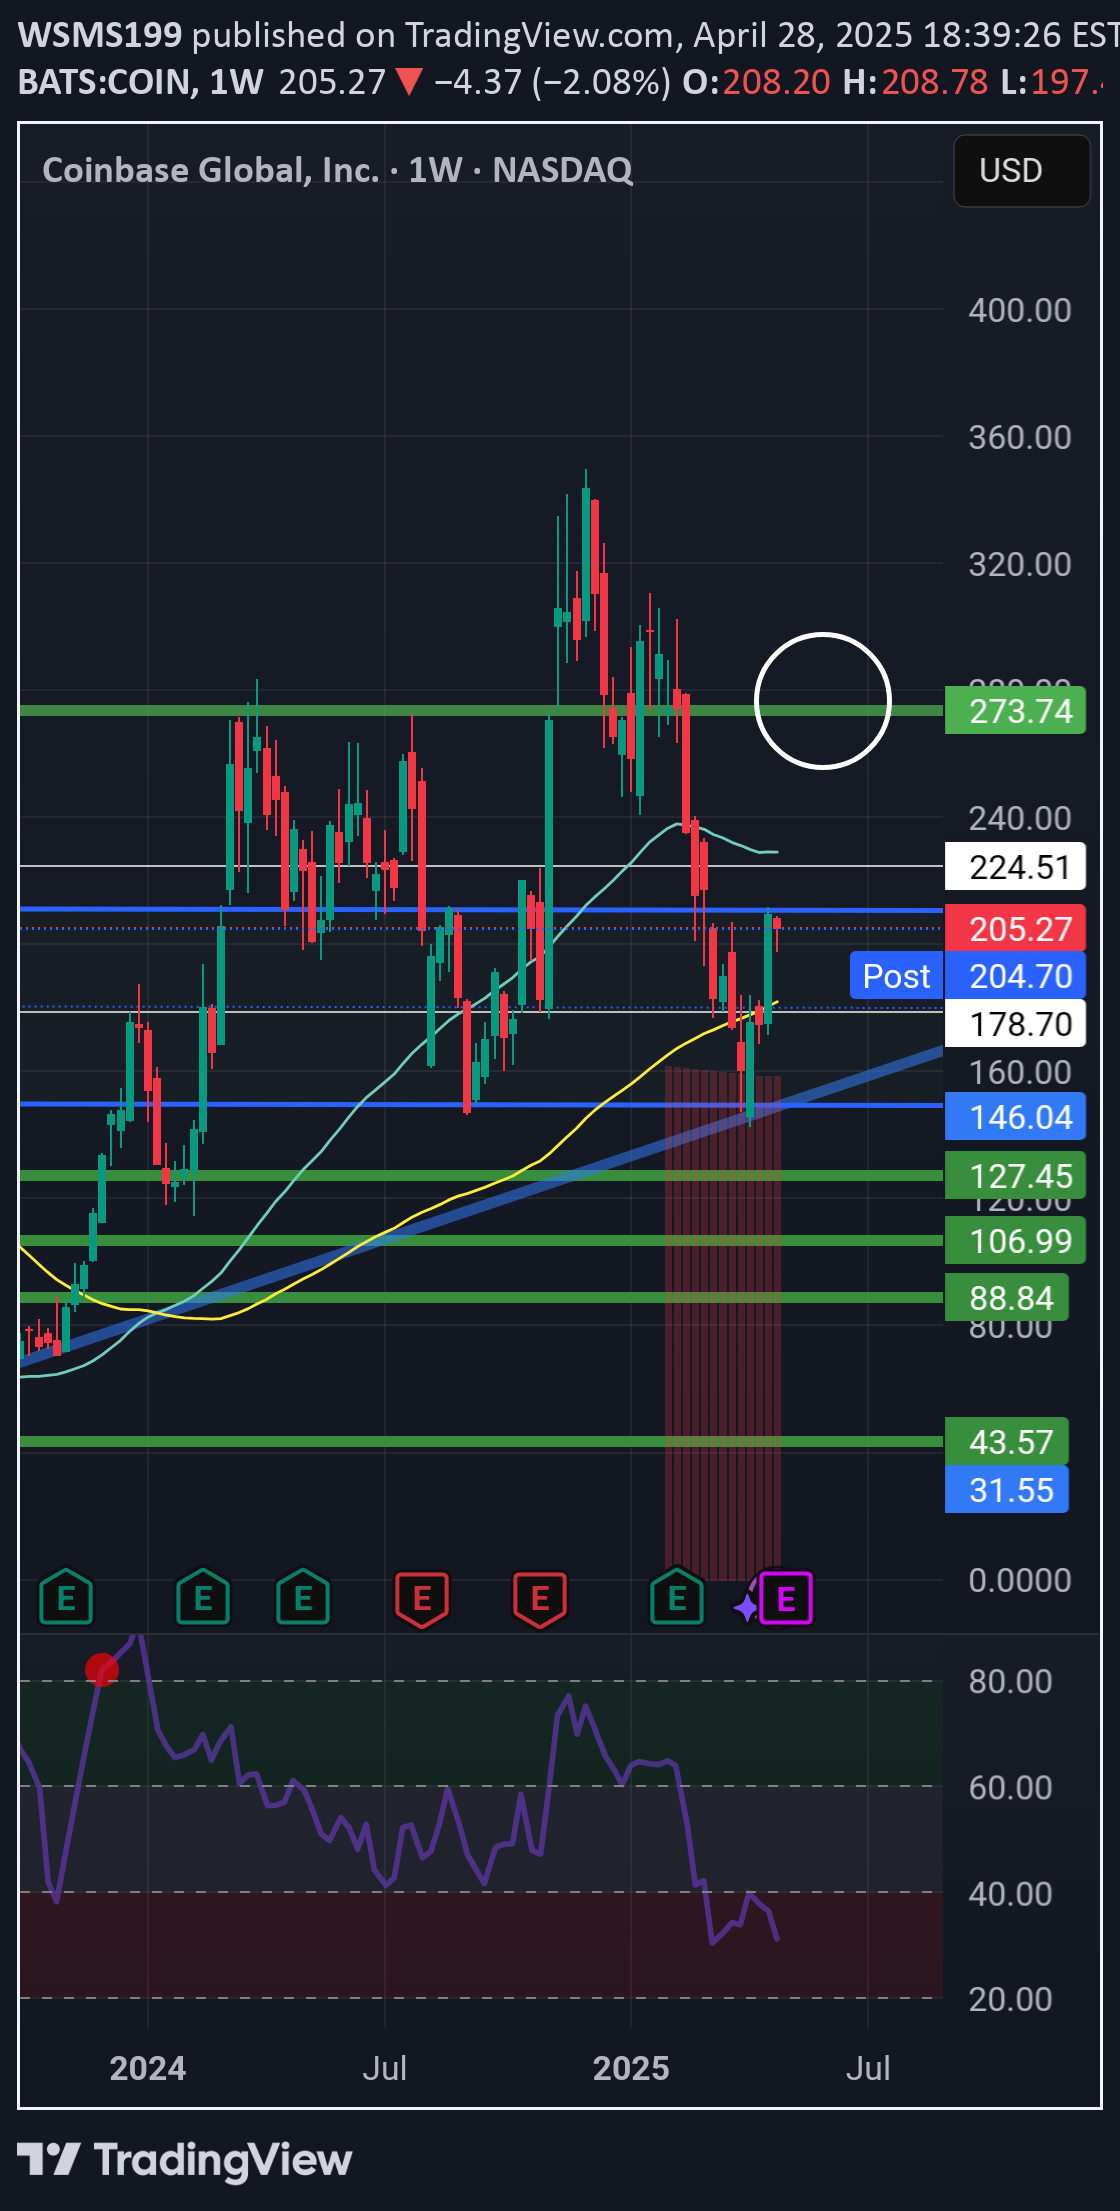Click the red dot on the RSI line
Viewport: 1120px width, 2211px height.
tap(102, 1668)
